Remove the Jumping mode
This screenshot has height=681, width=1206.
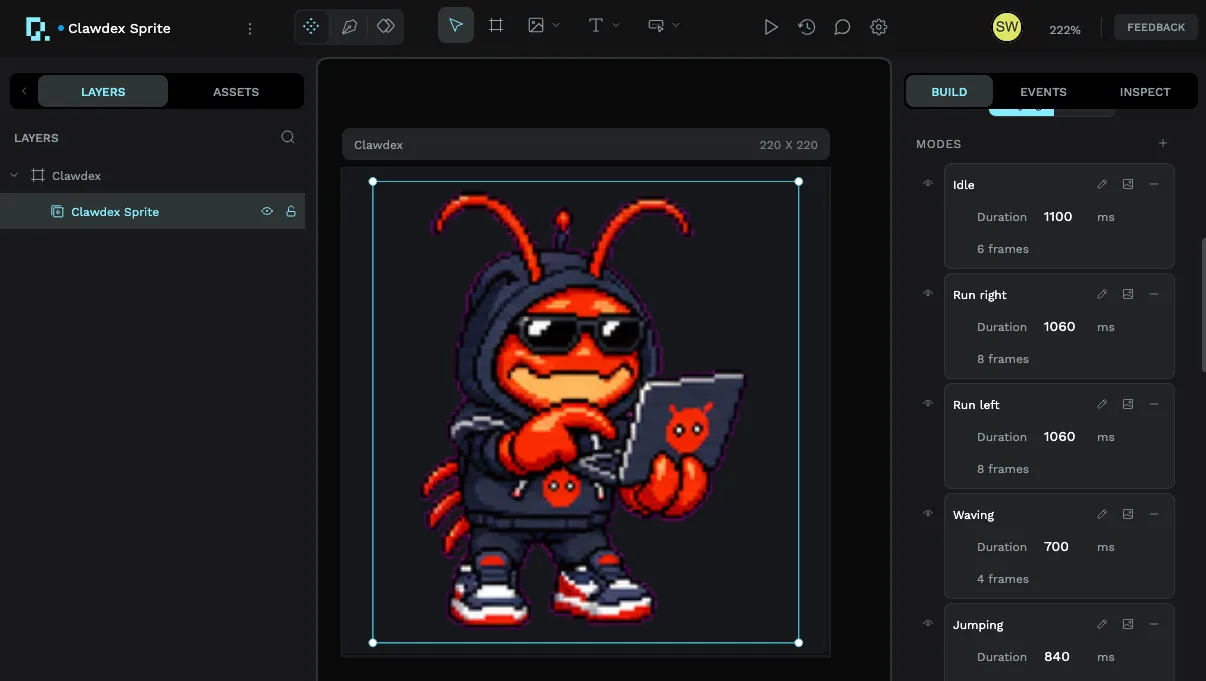click(1154, 624)
